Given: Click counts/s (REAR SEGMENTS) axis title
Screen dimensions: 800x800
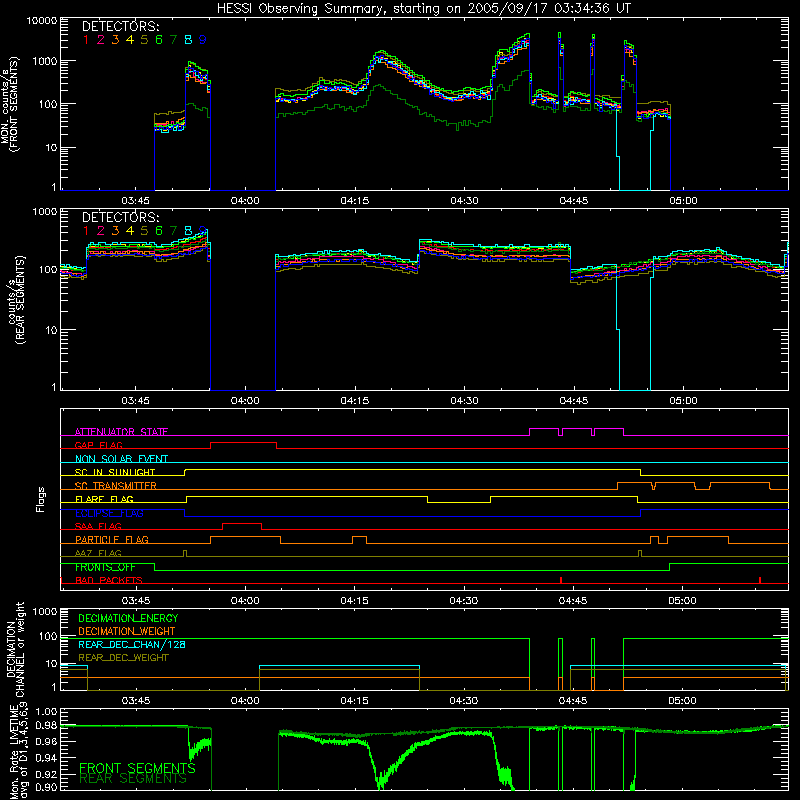Looking at the screenshot, I should (17, 299).
